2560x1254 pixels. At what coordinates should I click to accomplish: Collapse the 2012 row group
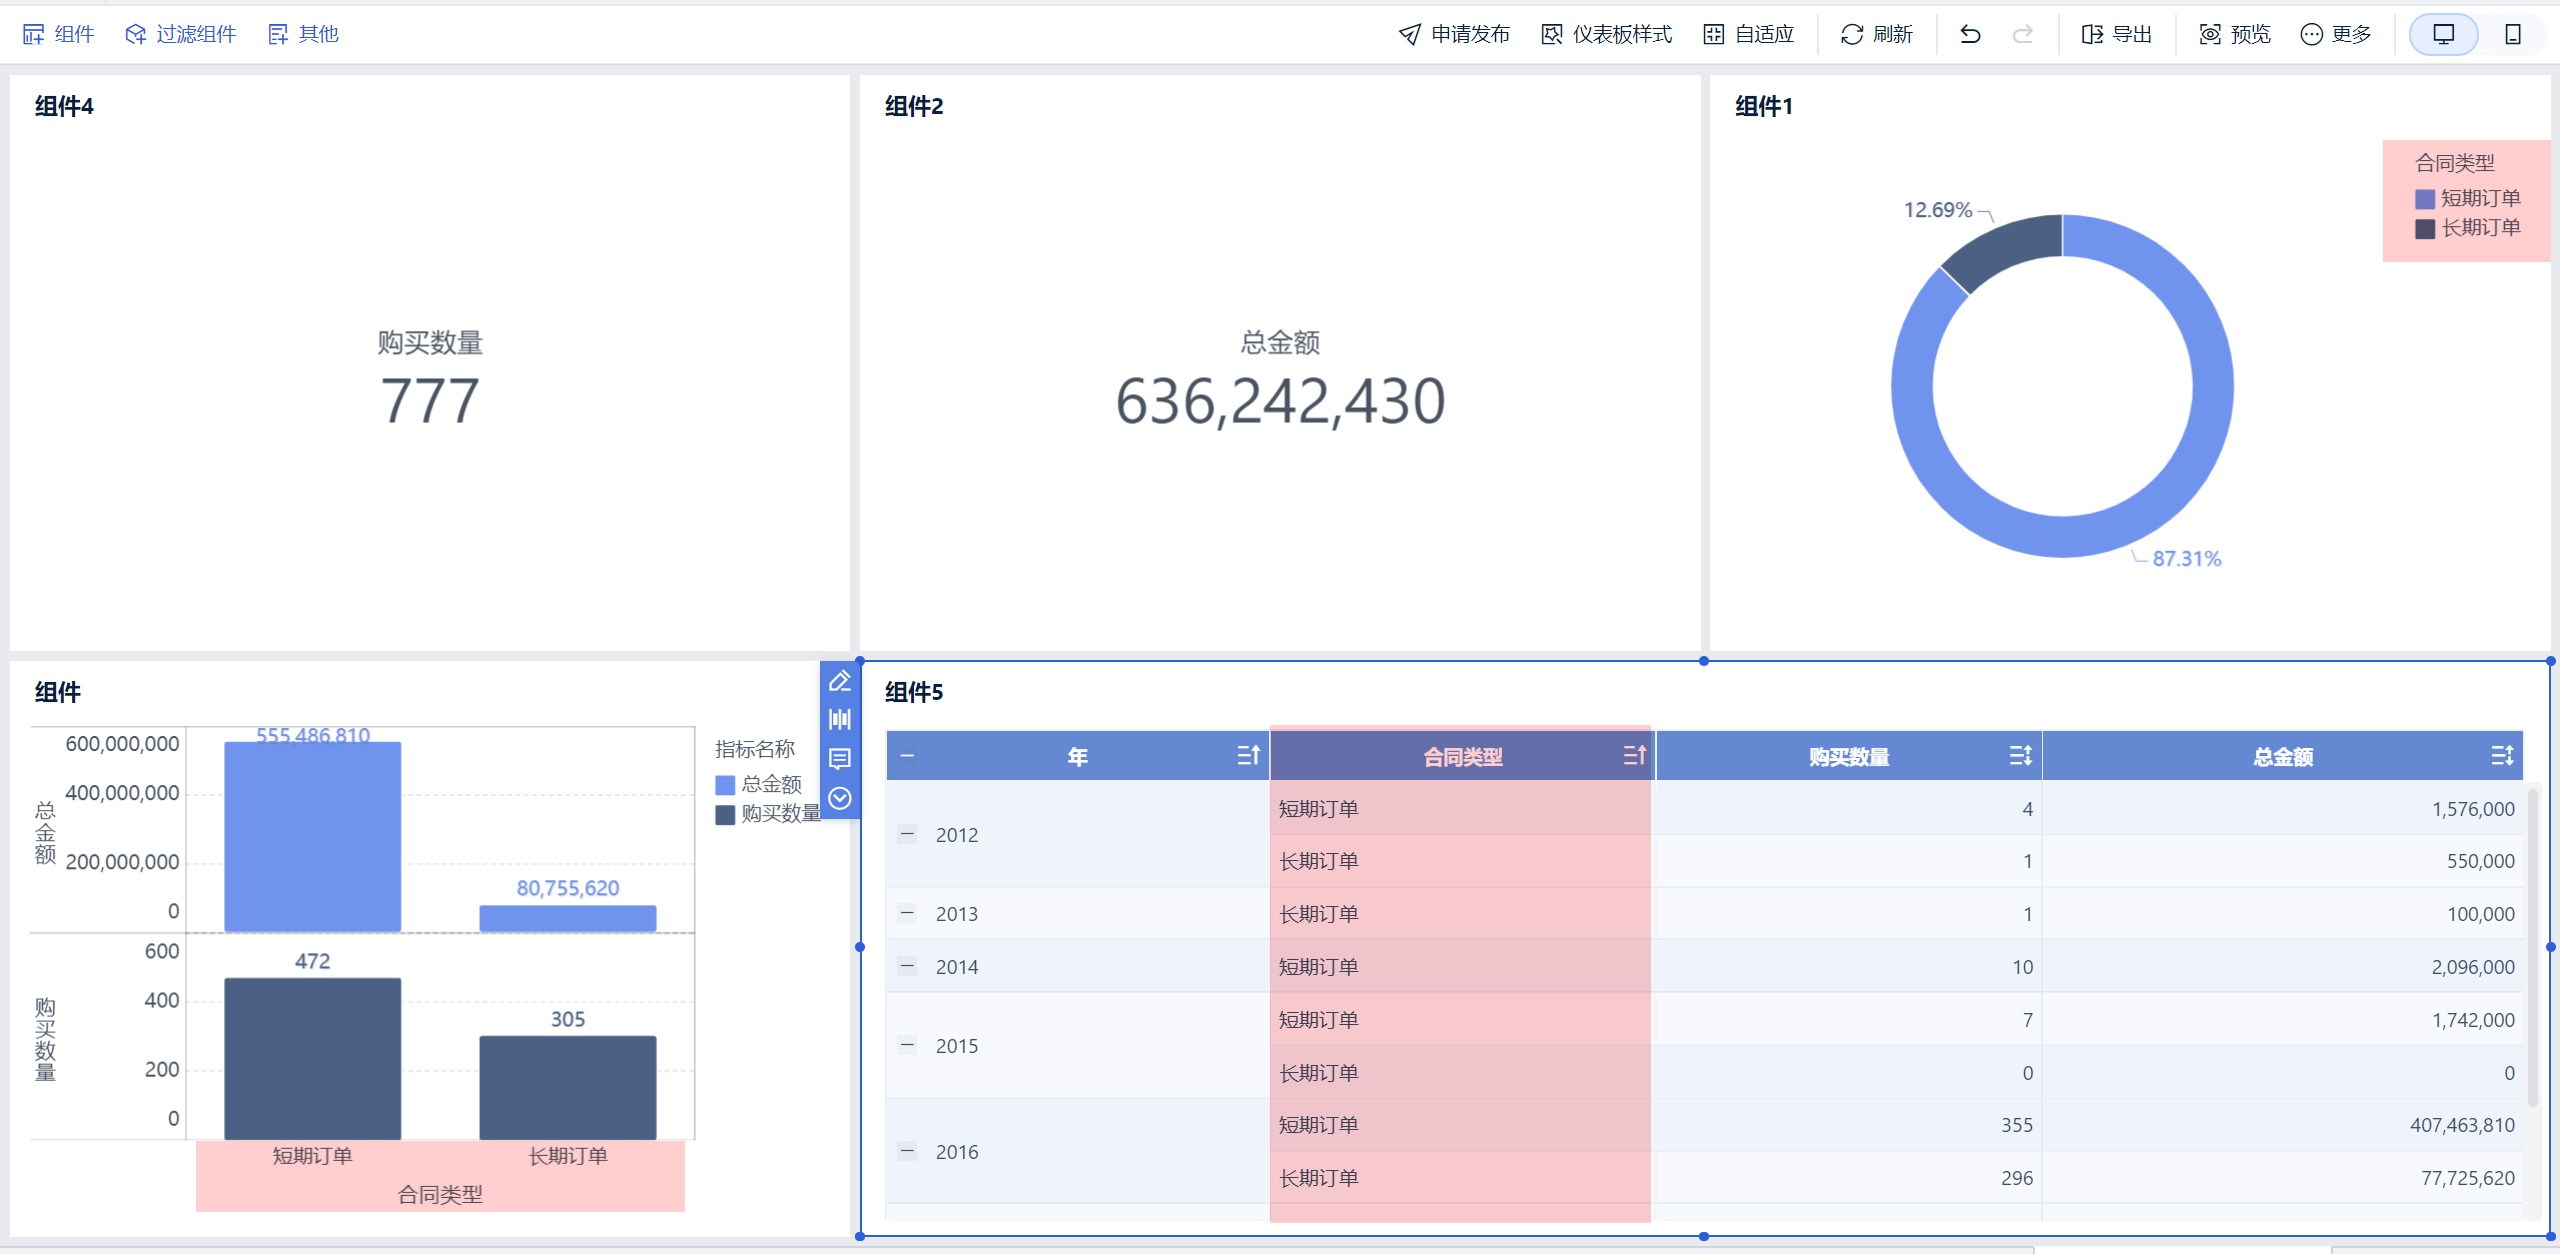(x=907, y=834)
